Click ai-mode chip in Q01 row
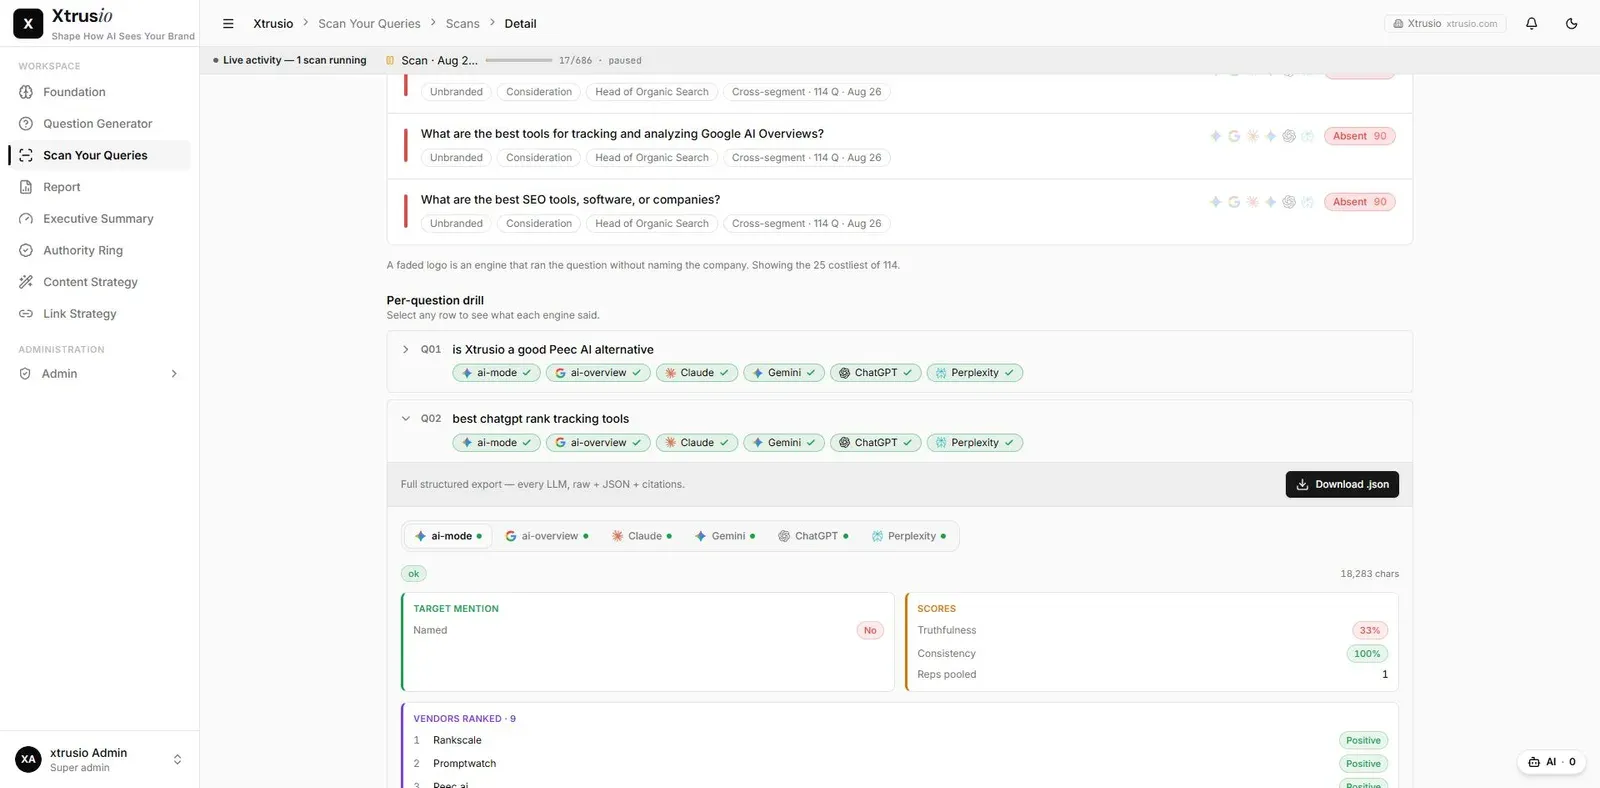Image resolution: width=1600 pixels, height=788 pixels. click(496, 373)
